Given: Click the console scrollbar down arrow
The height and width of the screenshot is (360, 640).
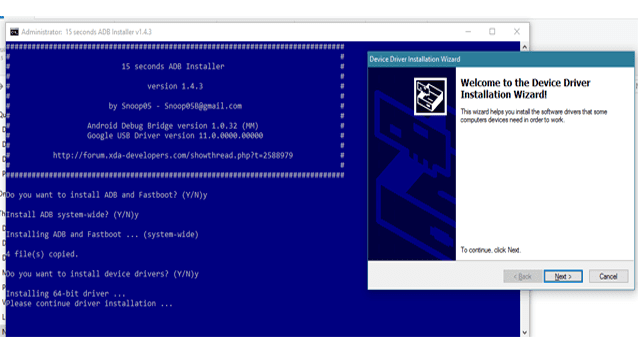Looking at the screenshot, I should 524,332.
